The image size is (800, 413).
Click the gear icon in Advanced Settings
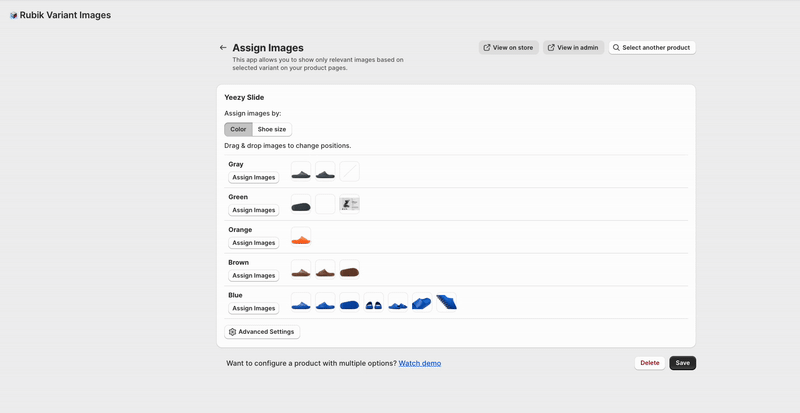[233, 332]
